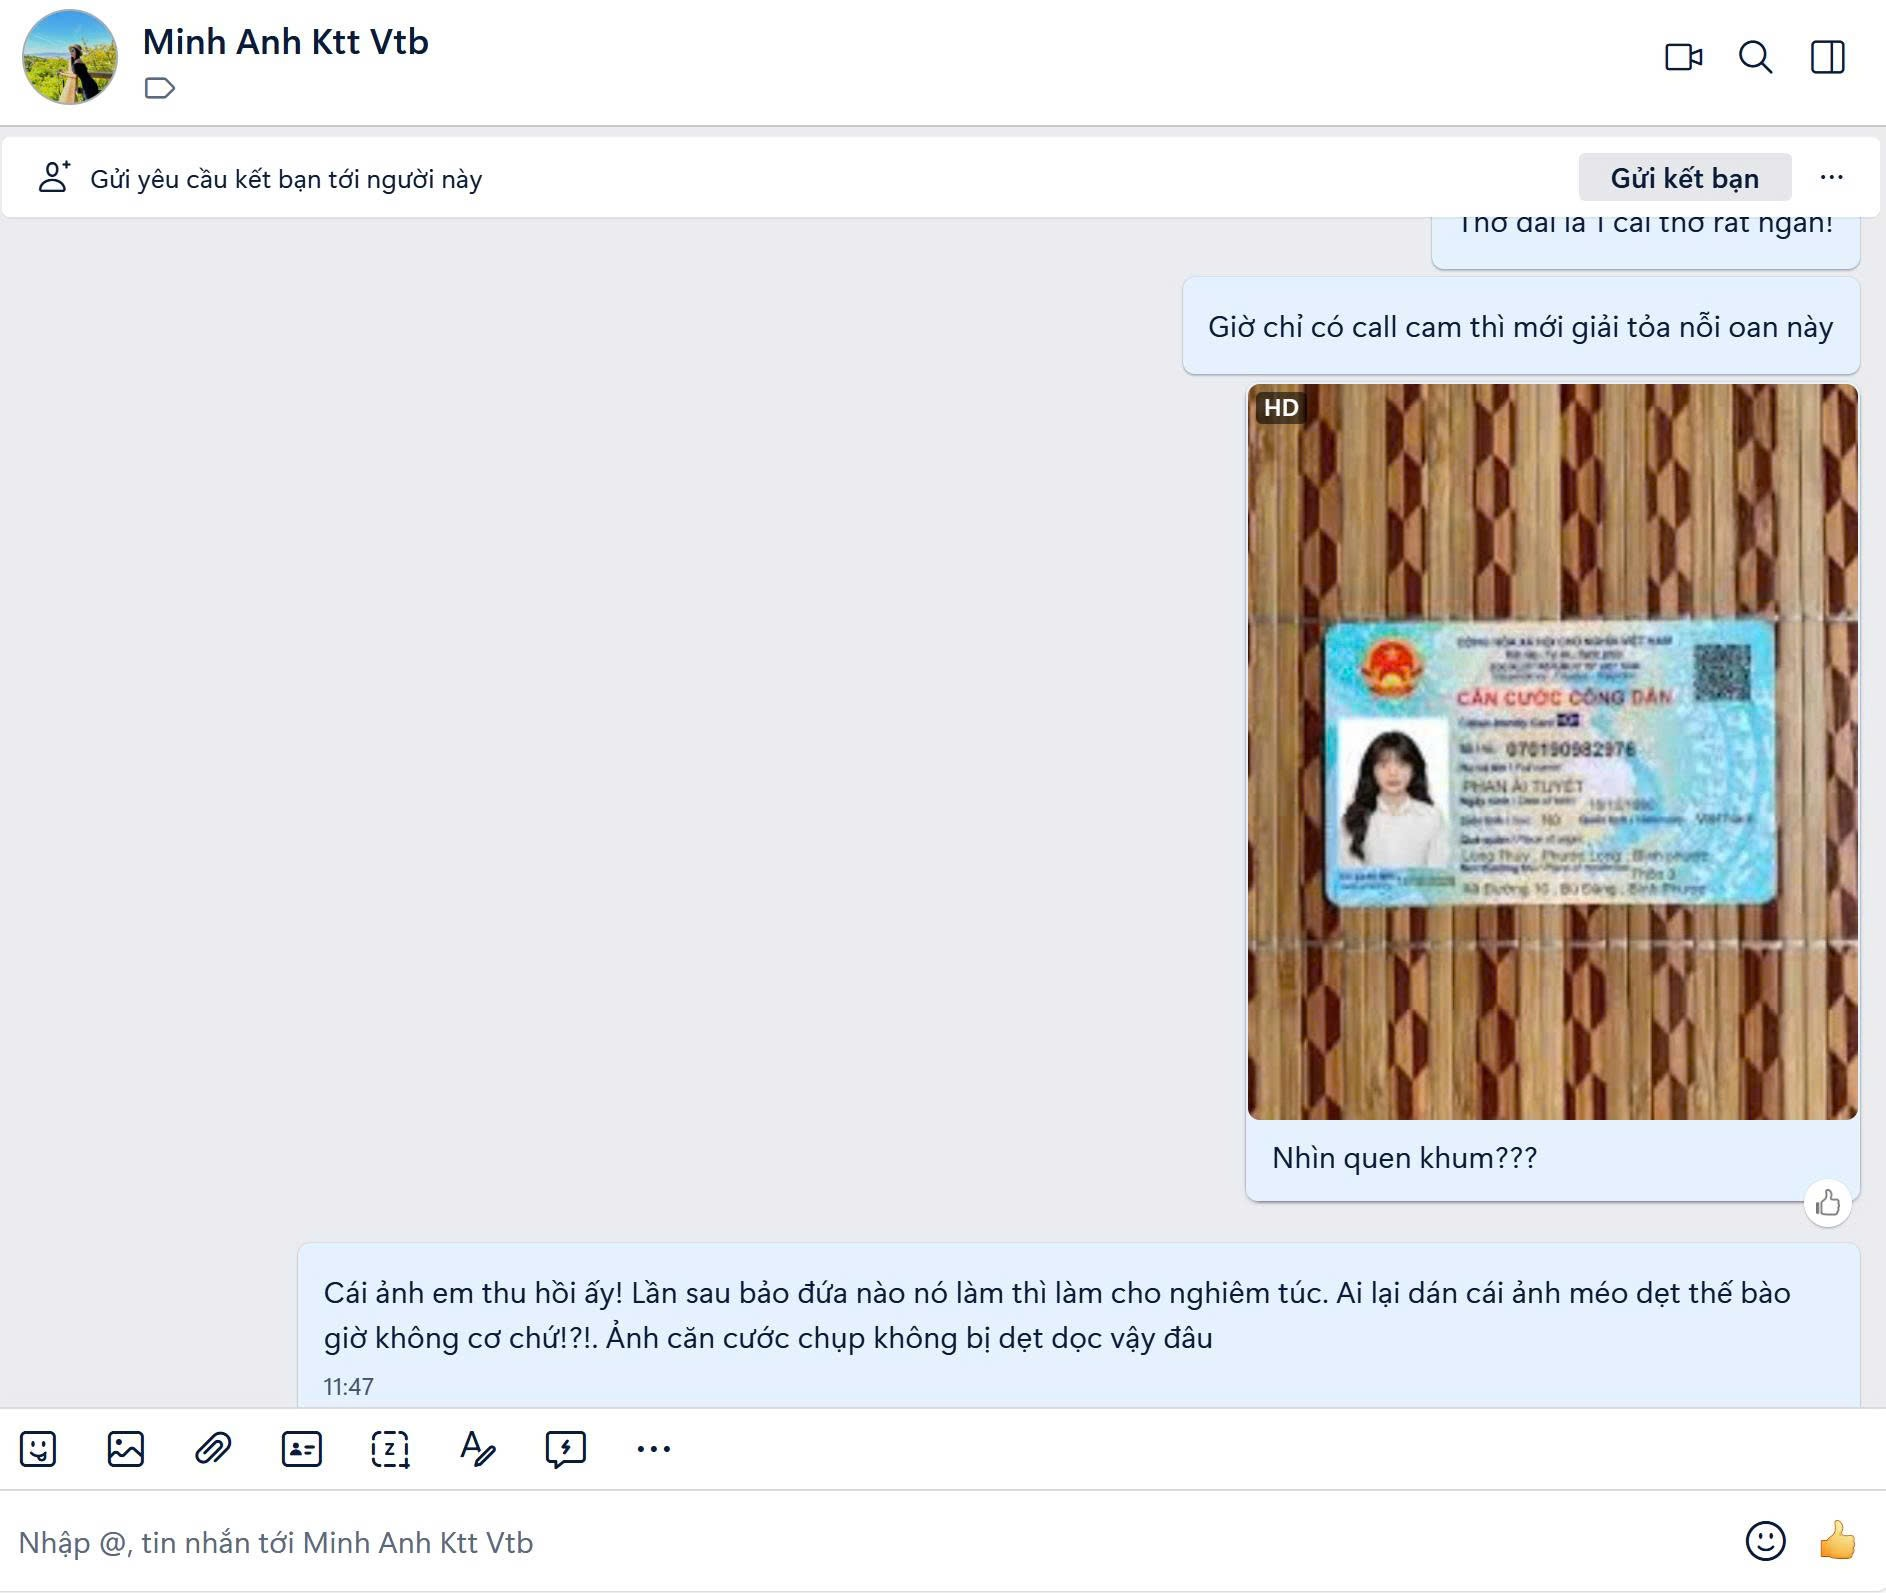Open the sticker picker in toolbar
1886x1593 pixels.
coord(38,1448)
